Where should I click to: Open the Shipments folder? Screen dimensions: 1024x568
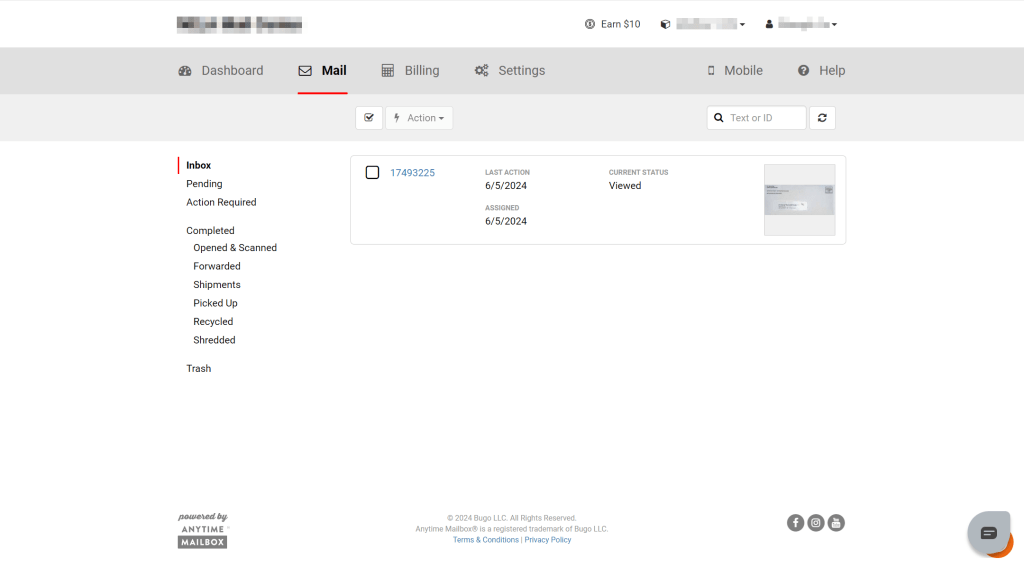tap(217, 285)
